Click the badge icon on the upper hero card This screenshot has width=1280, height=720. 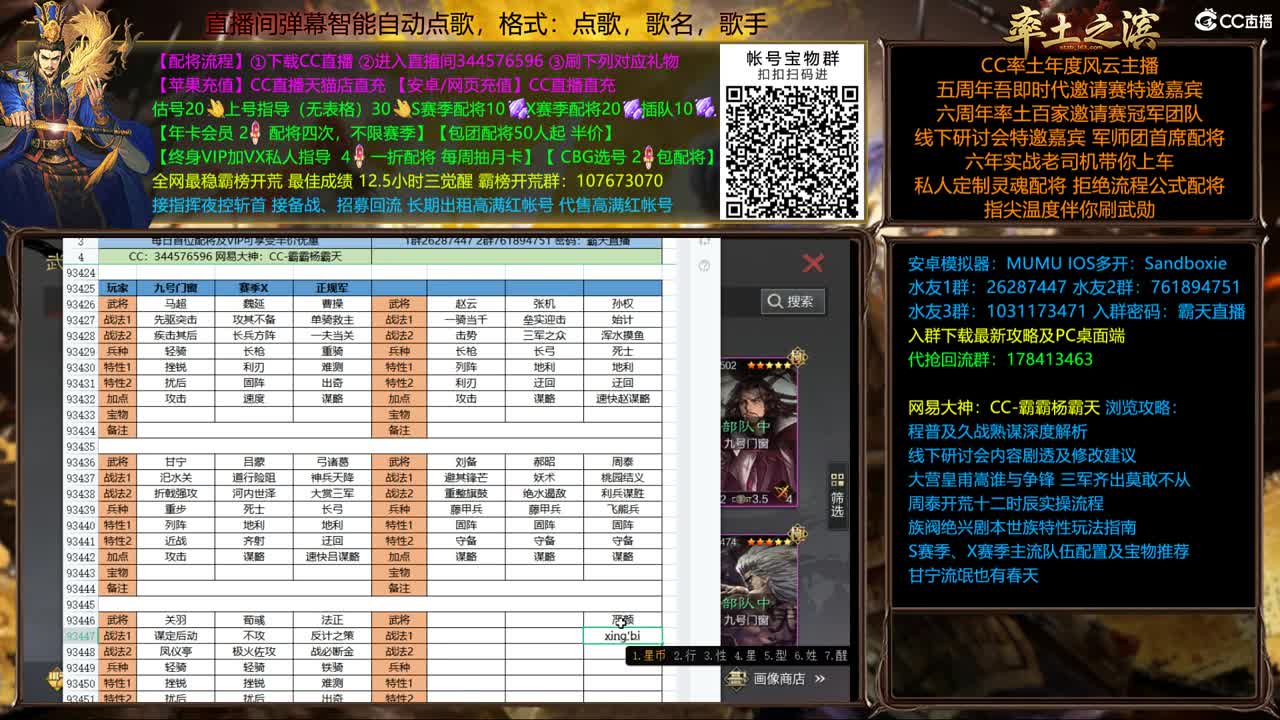797,358
